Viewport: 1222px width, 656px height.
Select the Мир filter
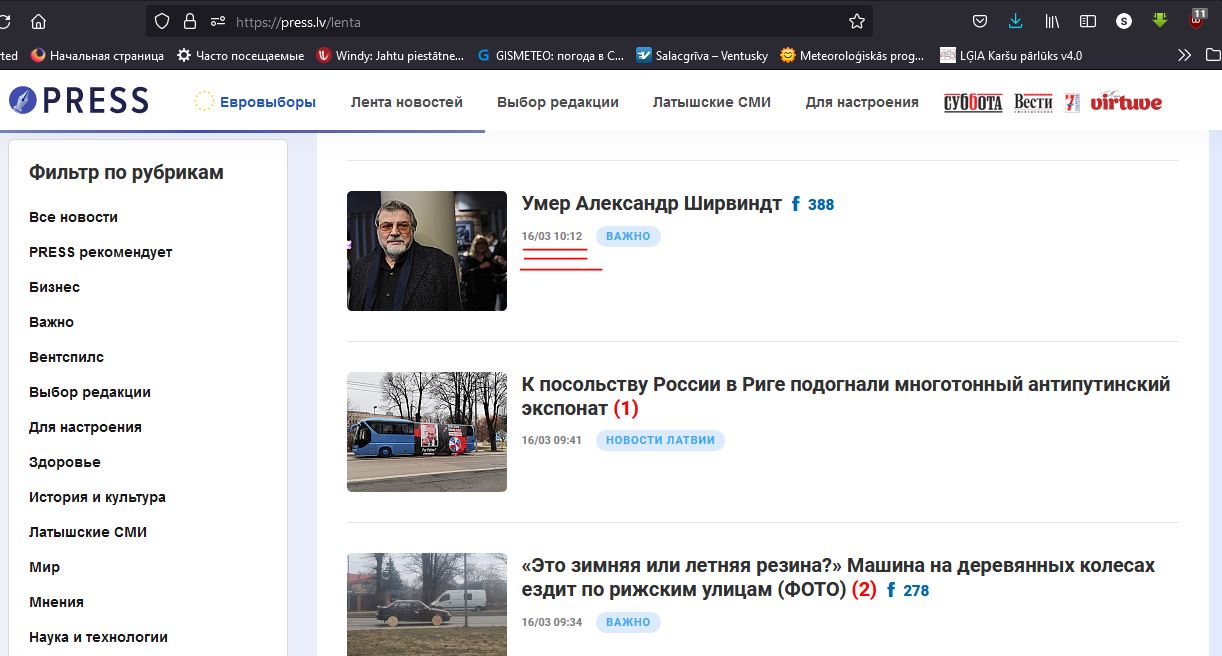(45, 567)
